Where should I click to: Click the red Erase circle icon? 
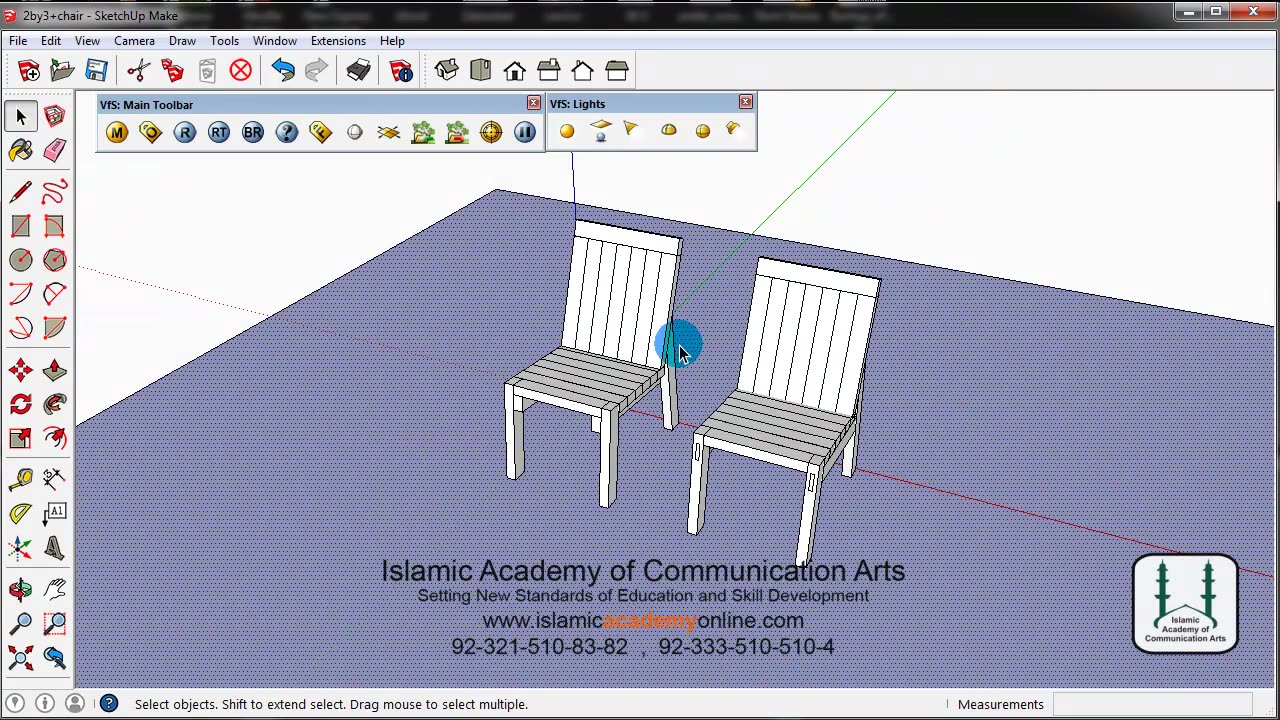(241, 70)
